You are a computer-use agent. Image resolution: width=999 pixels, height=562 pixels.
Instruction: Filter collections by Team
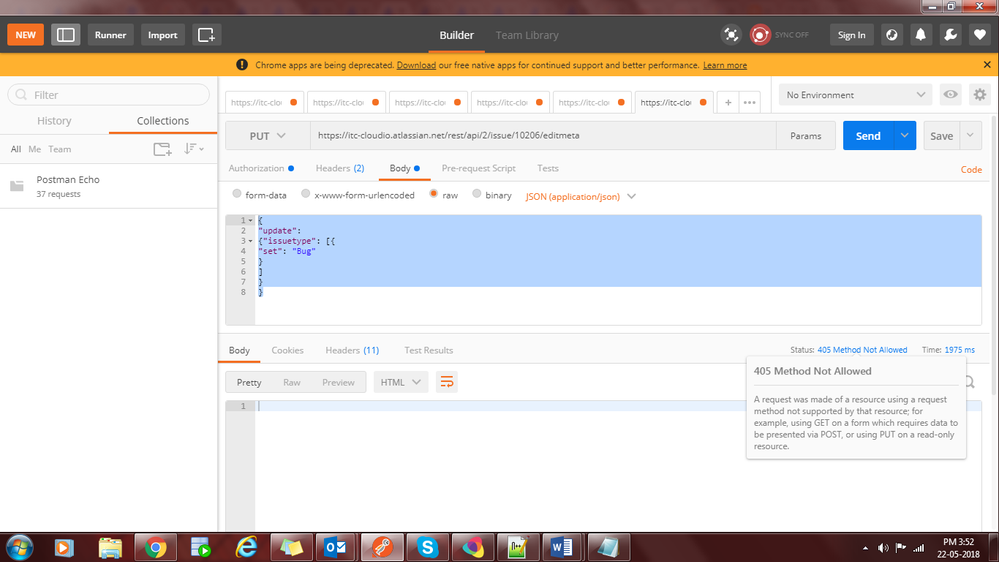pyautogui.click(x=60, y=149)
